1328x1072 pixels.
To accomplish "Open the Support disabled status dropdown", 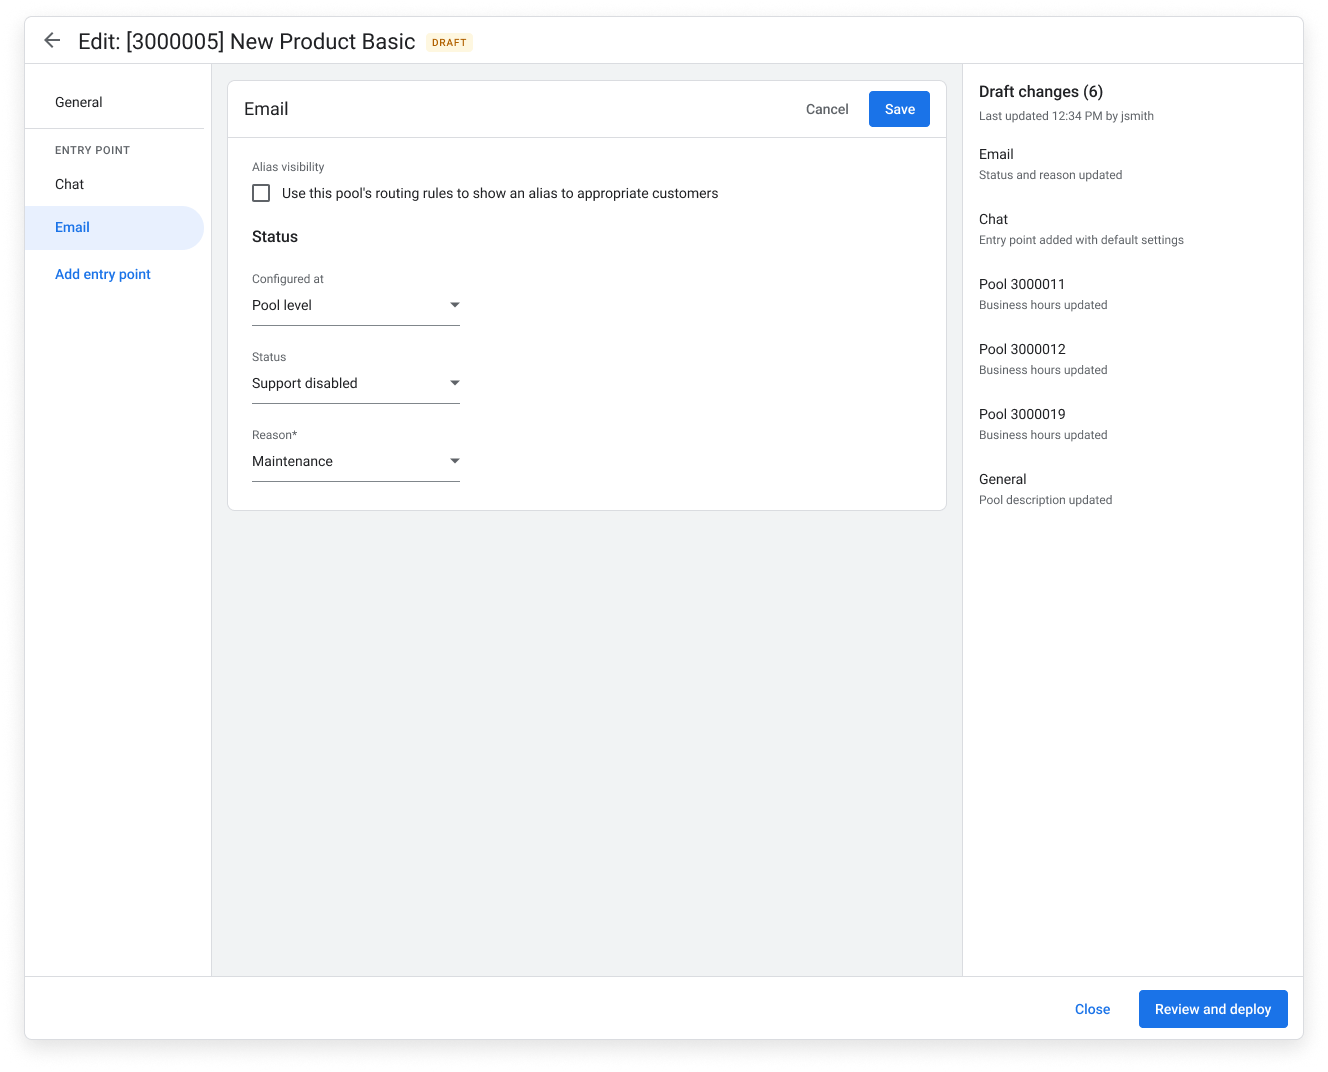I will pos(356,383).
